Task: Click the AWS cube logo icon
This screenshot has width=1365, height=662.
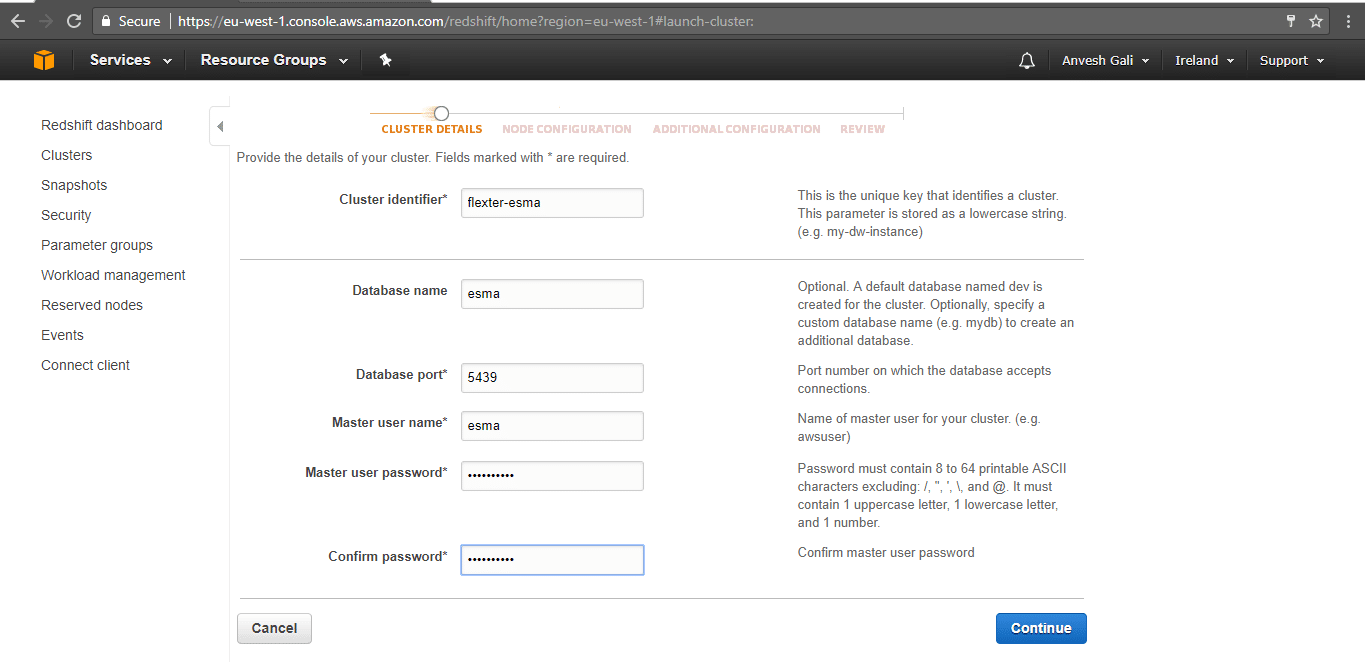Action: tap(43, 61)
